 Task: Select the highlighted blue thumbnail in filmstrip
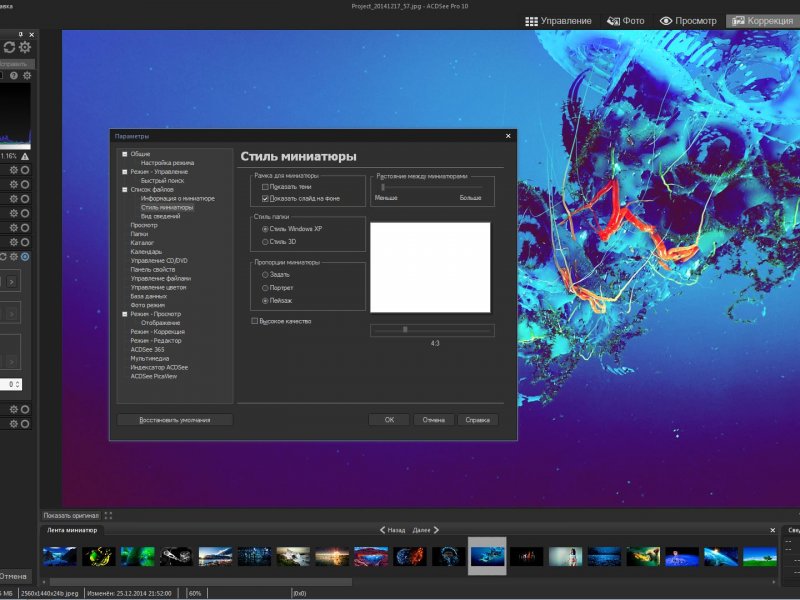pyautogui.click(x=487, y=556)
